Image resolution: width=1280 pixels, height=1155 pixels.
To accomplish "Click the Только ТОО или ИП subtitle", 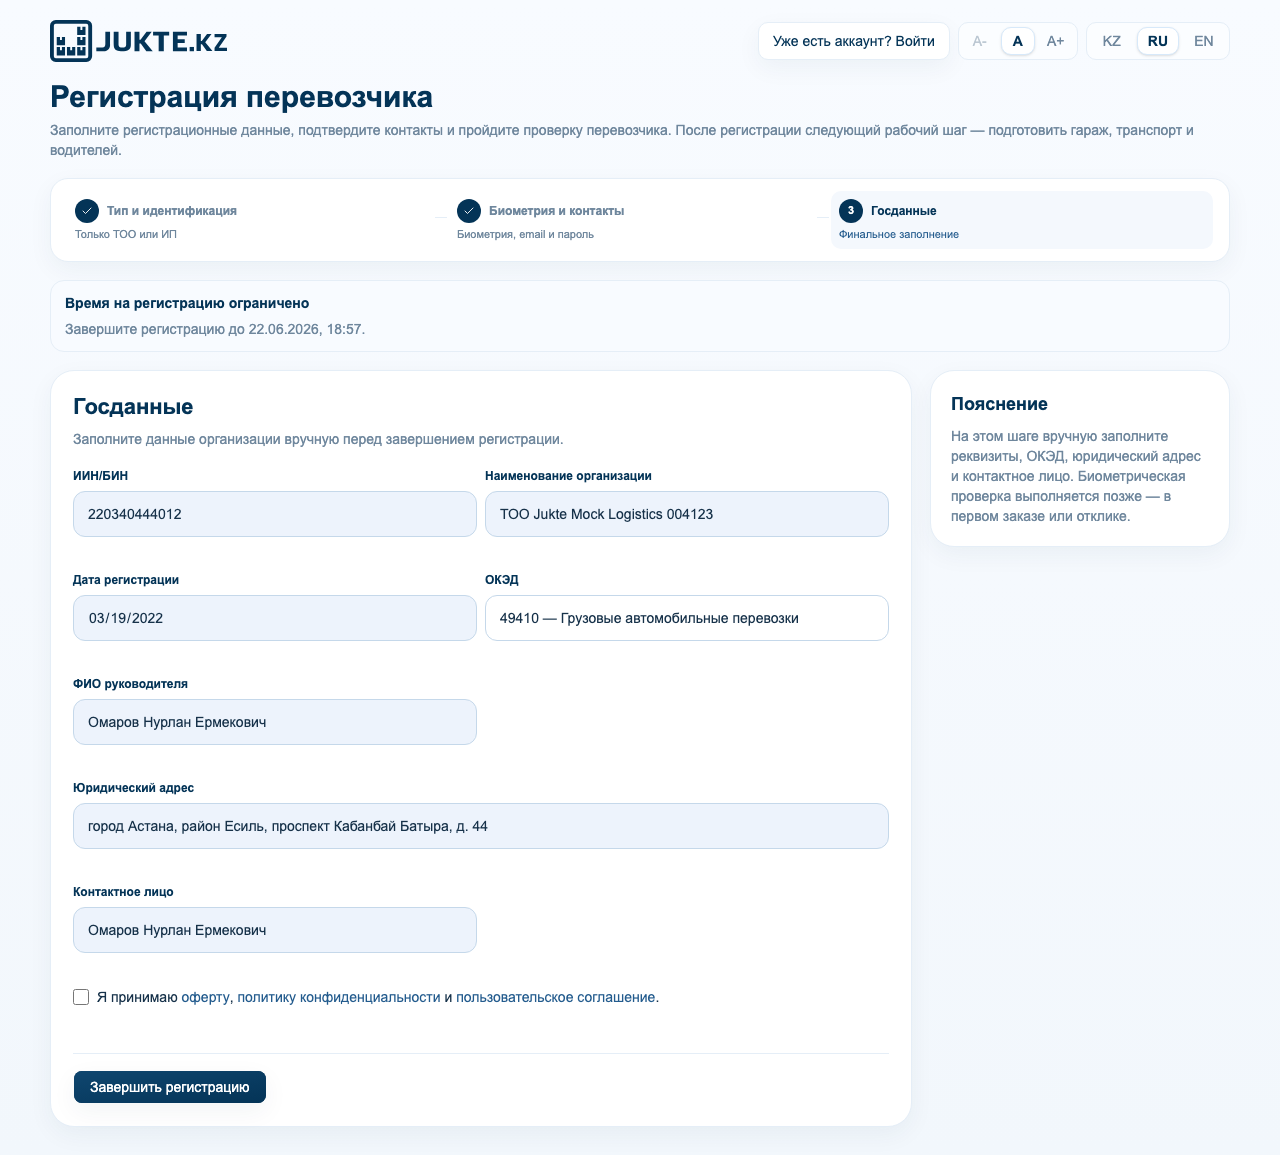I will tap(126, 234).
